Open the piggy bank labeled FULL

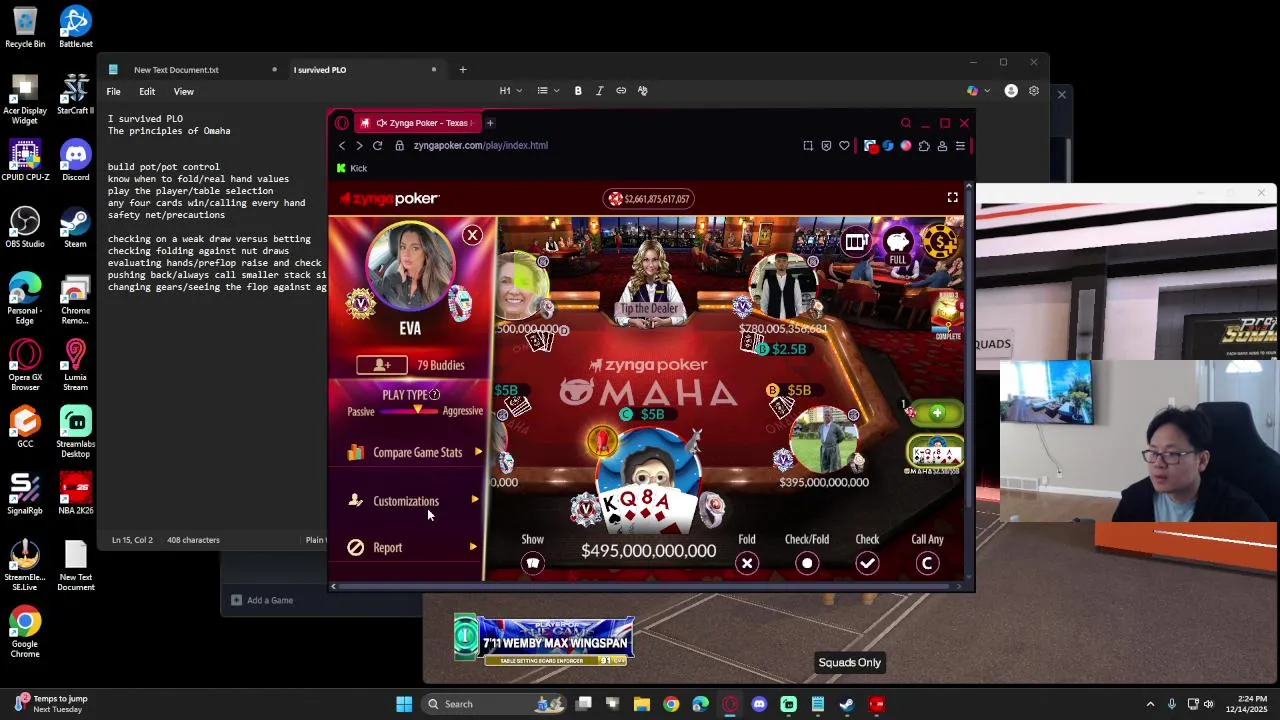(x=898, y=243)
